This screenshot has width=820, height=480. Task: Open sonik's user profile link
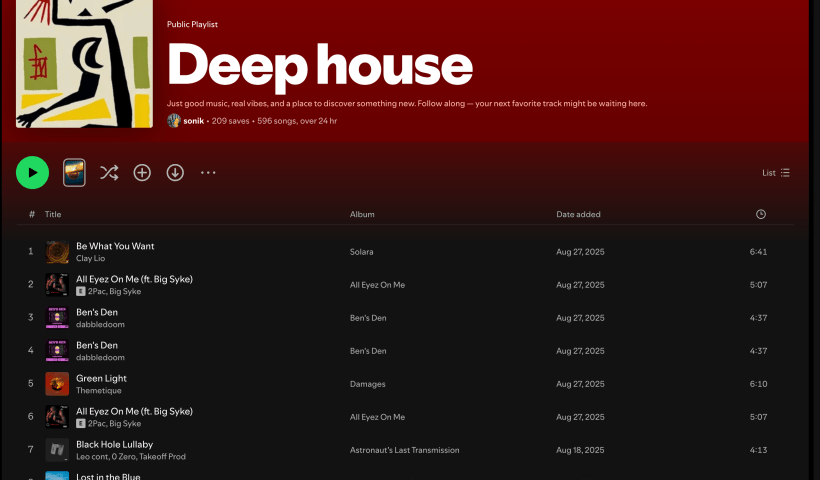194,121
